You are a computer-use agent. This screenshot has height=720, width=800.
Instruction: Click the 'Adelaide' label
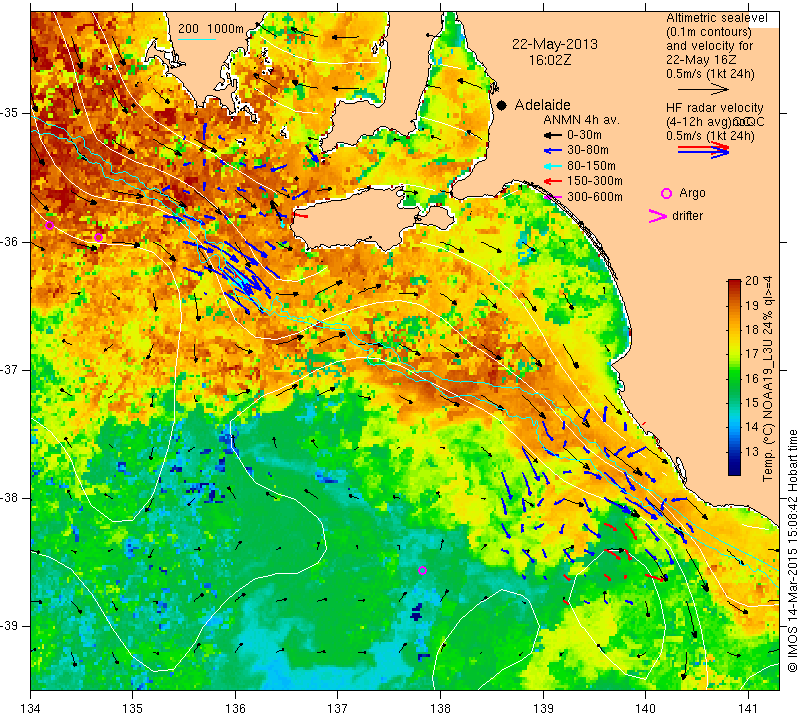pyautogui.click(x=542, y=105)
